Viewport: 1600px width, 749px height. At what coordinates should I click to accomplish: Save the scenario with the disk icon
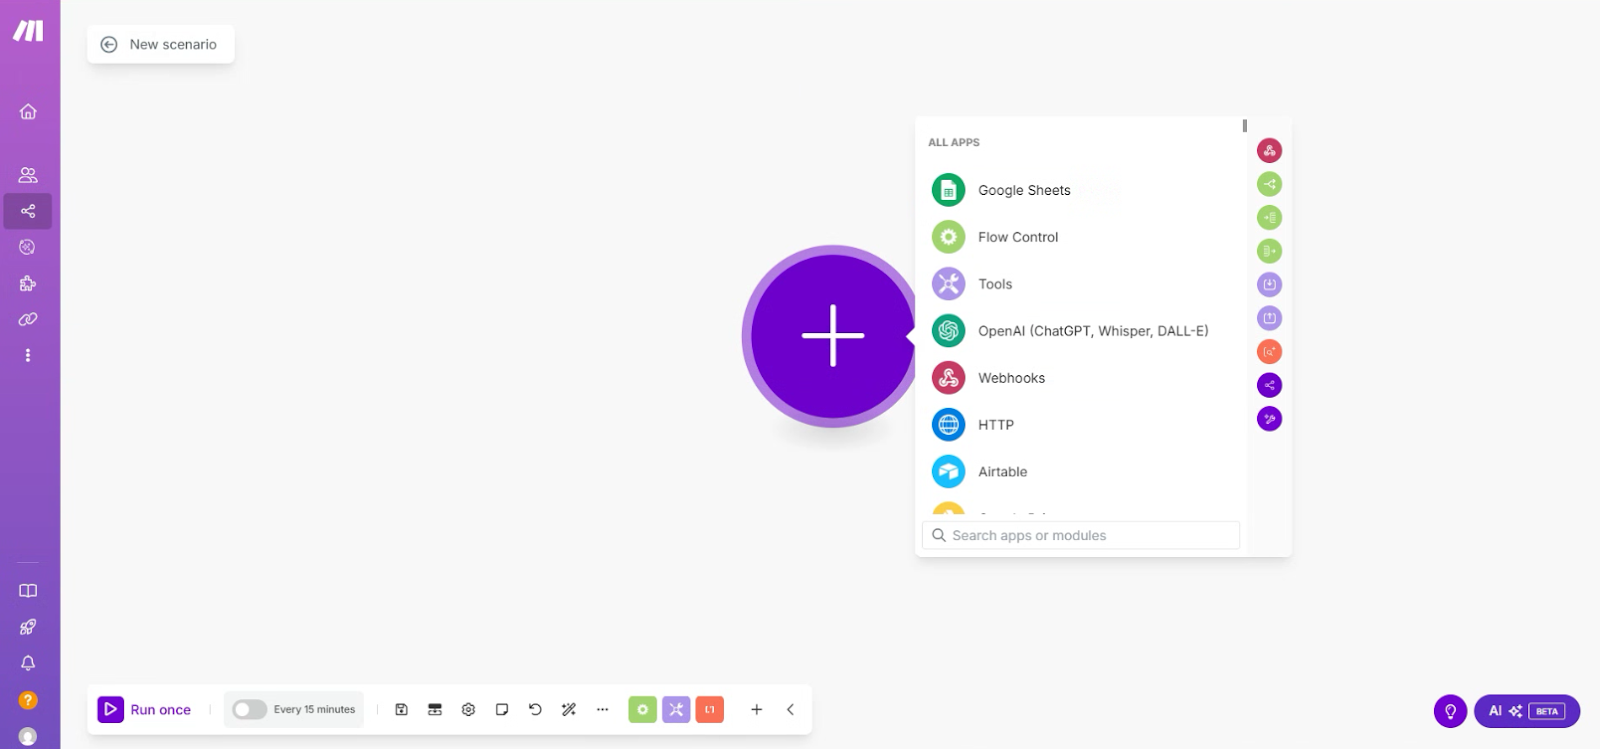click(401, 709)
